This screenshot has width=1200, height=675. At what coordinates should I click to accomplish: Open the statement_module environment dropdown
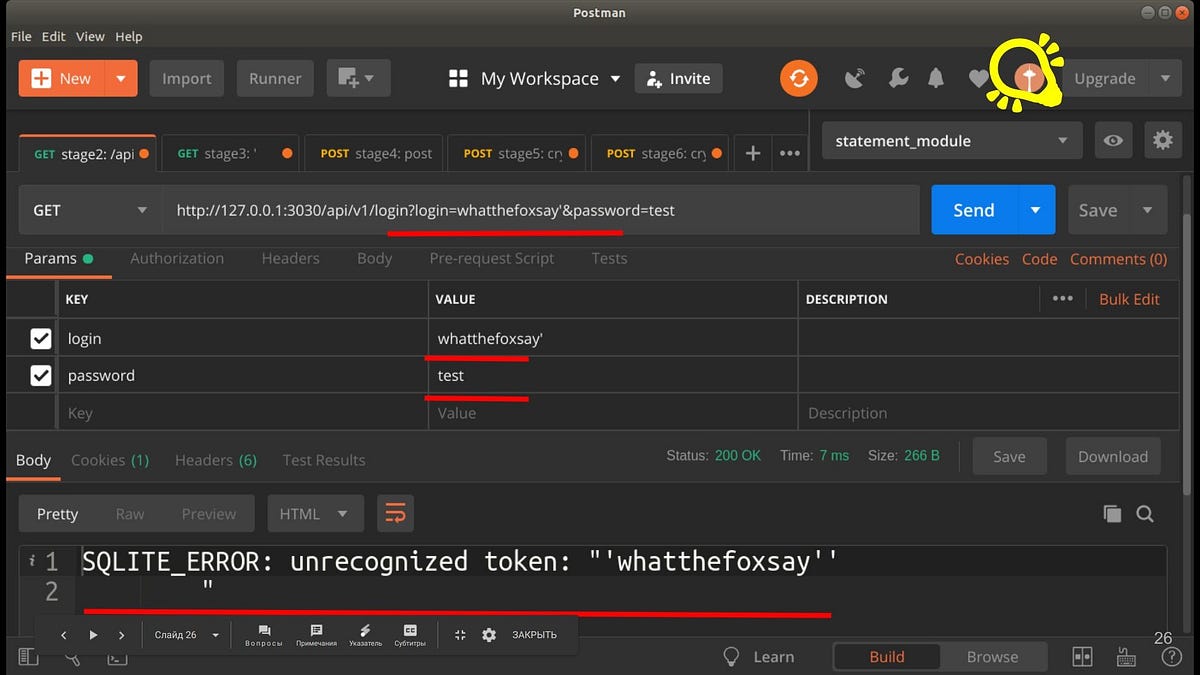point(951,141)
